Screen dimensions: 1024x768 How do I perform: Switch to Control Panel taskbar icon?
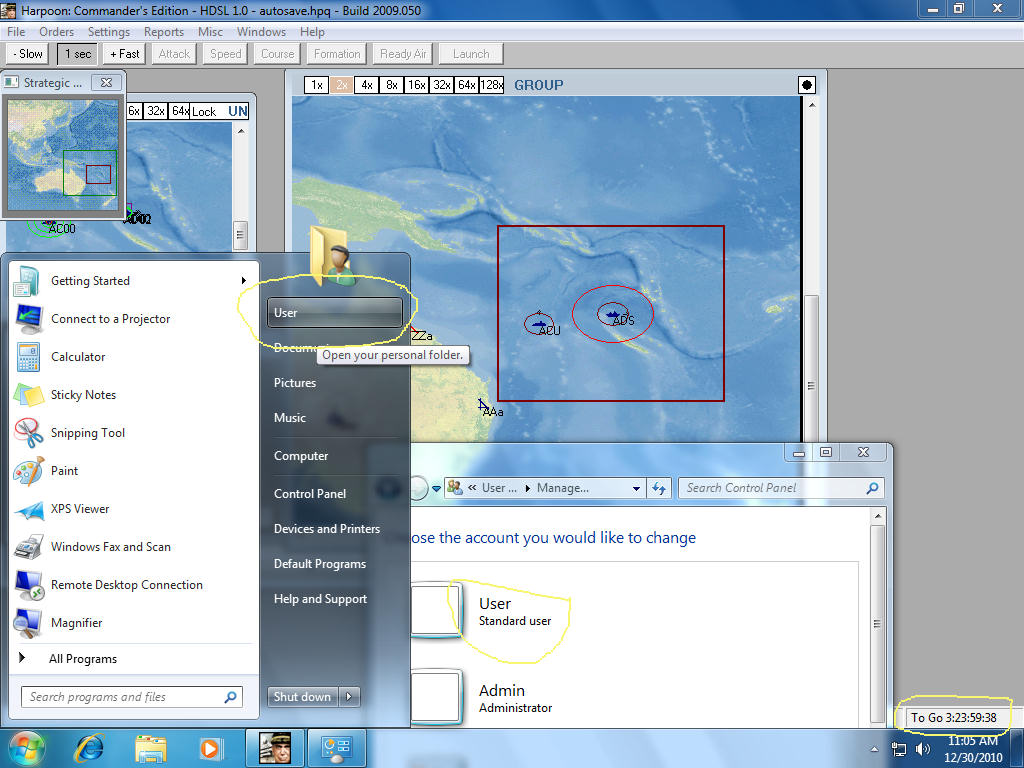pos(336,748)
